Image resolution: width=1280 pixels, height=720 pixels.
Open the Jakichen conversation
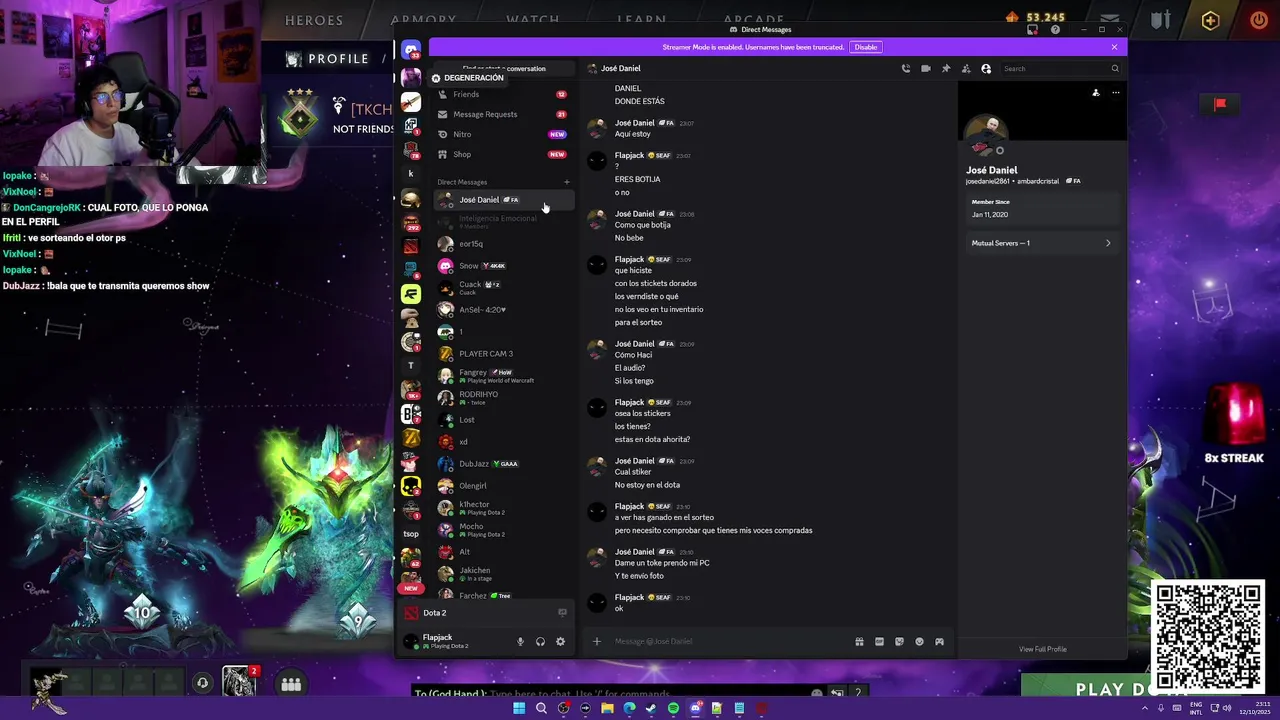[x=503, y=574]
